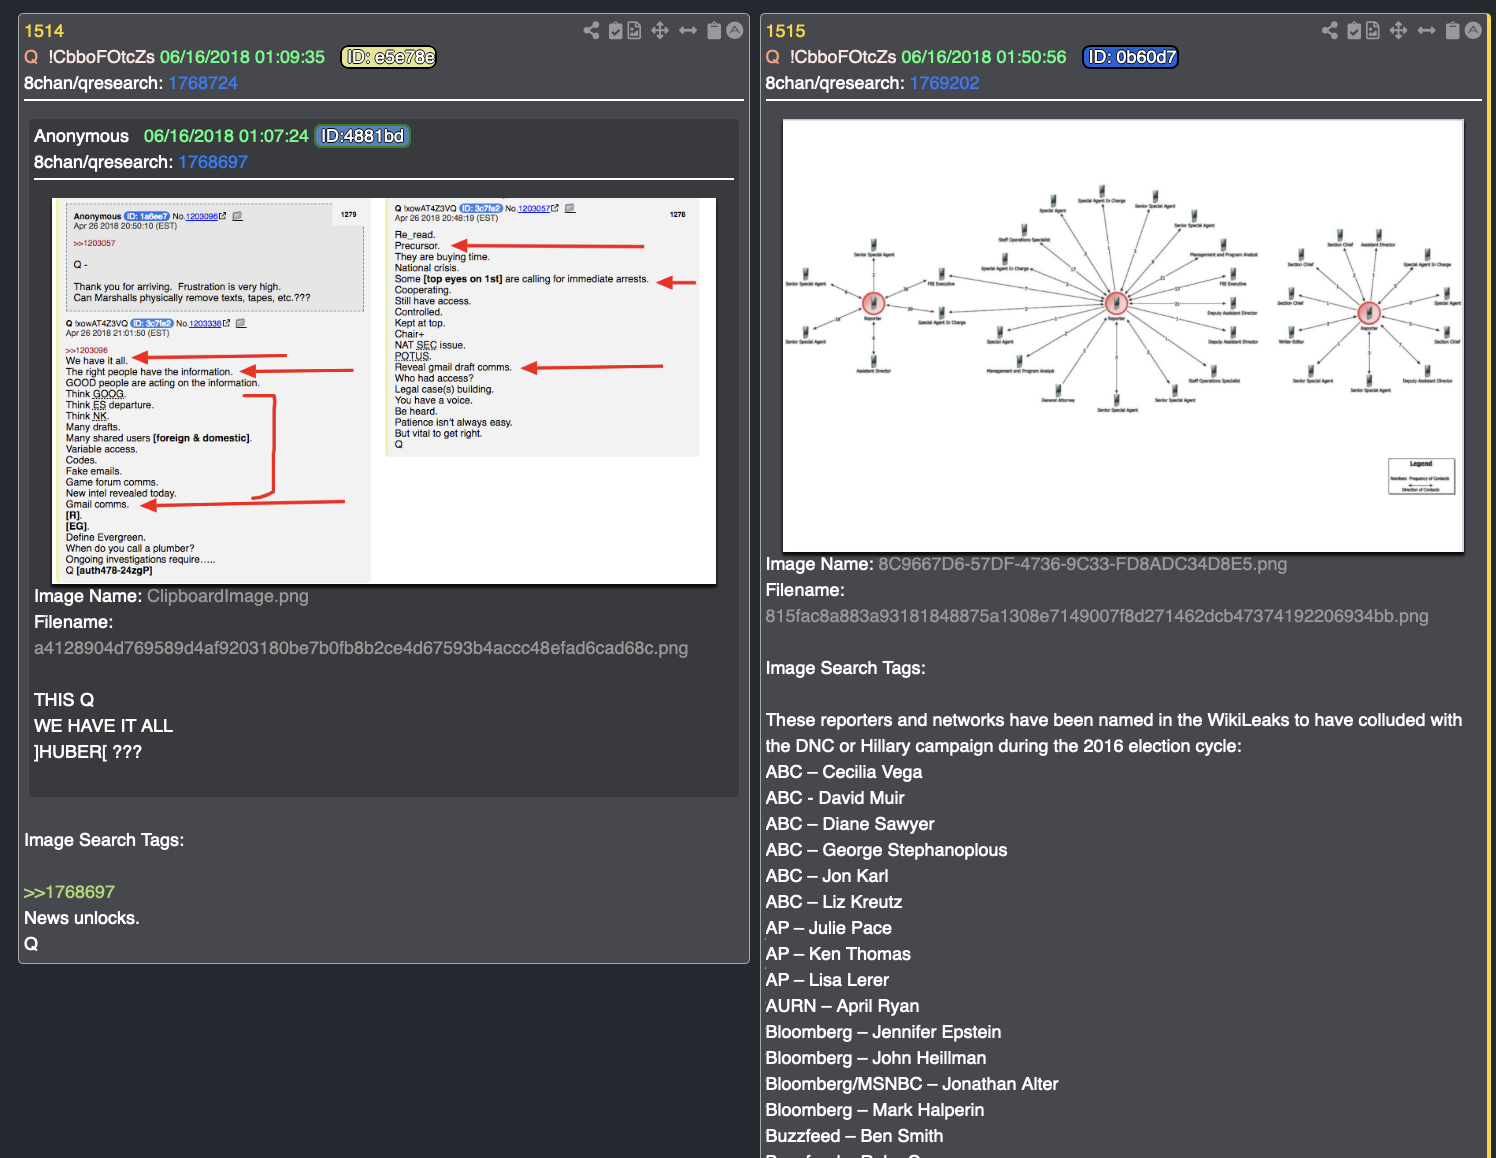Viewport: 1496px width, 1158px height.
Task: Click the image file icon on post 1515
Action: [x=1373, y=31]
